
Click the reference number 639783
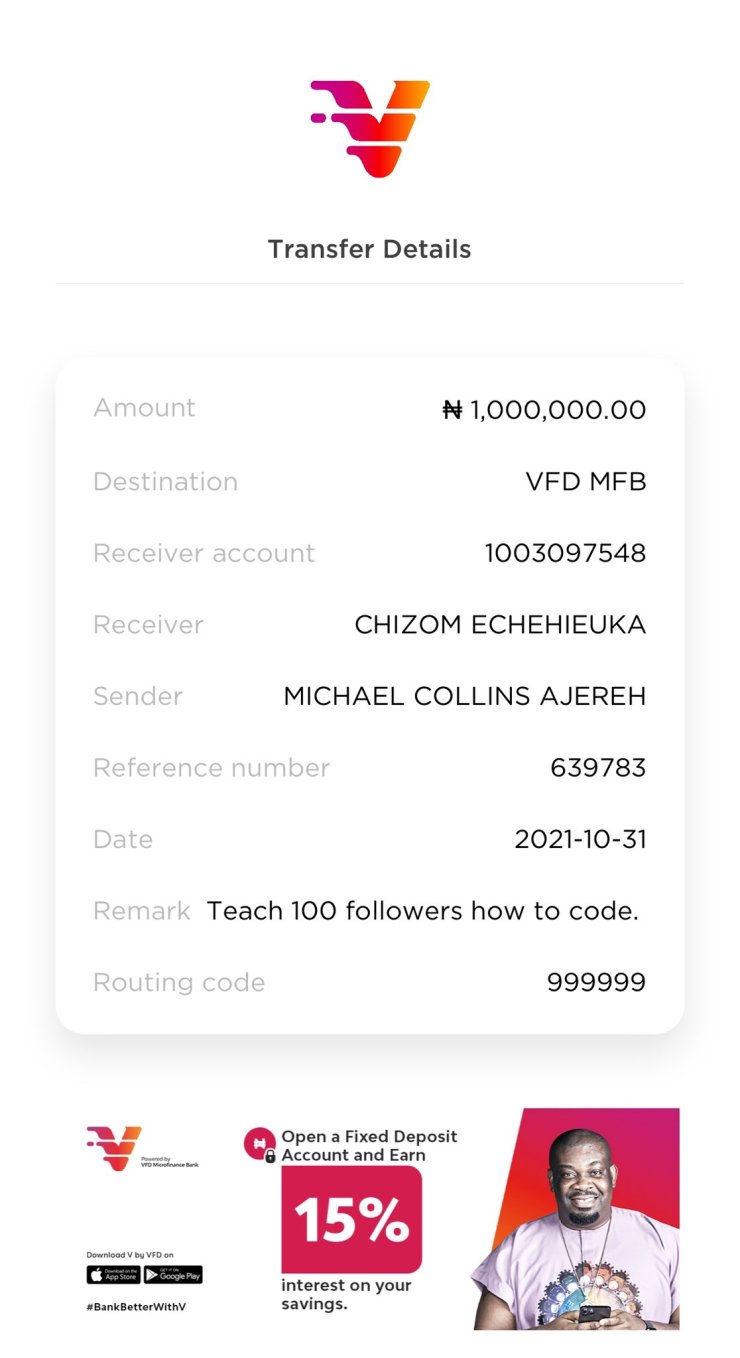pyautogui.click(x=598, y=768)
